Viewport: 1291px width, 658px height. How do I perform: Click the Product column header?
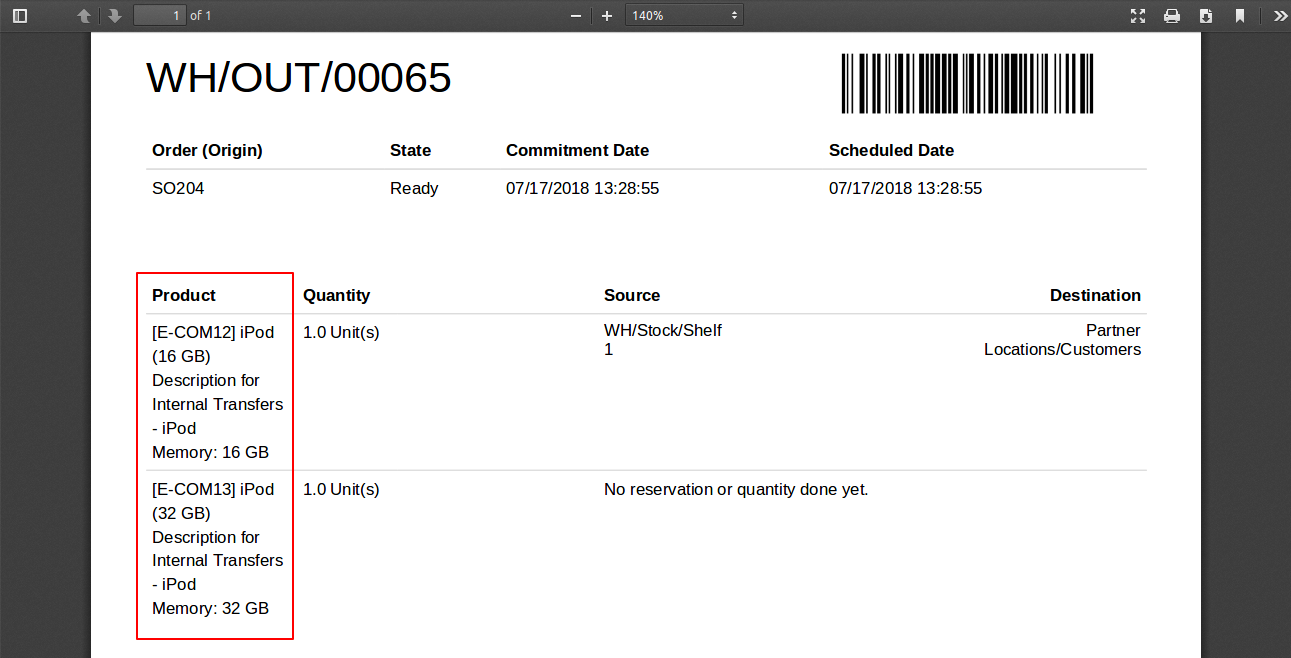click(184, 296)
